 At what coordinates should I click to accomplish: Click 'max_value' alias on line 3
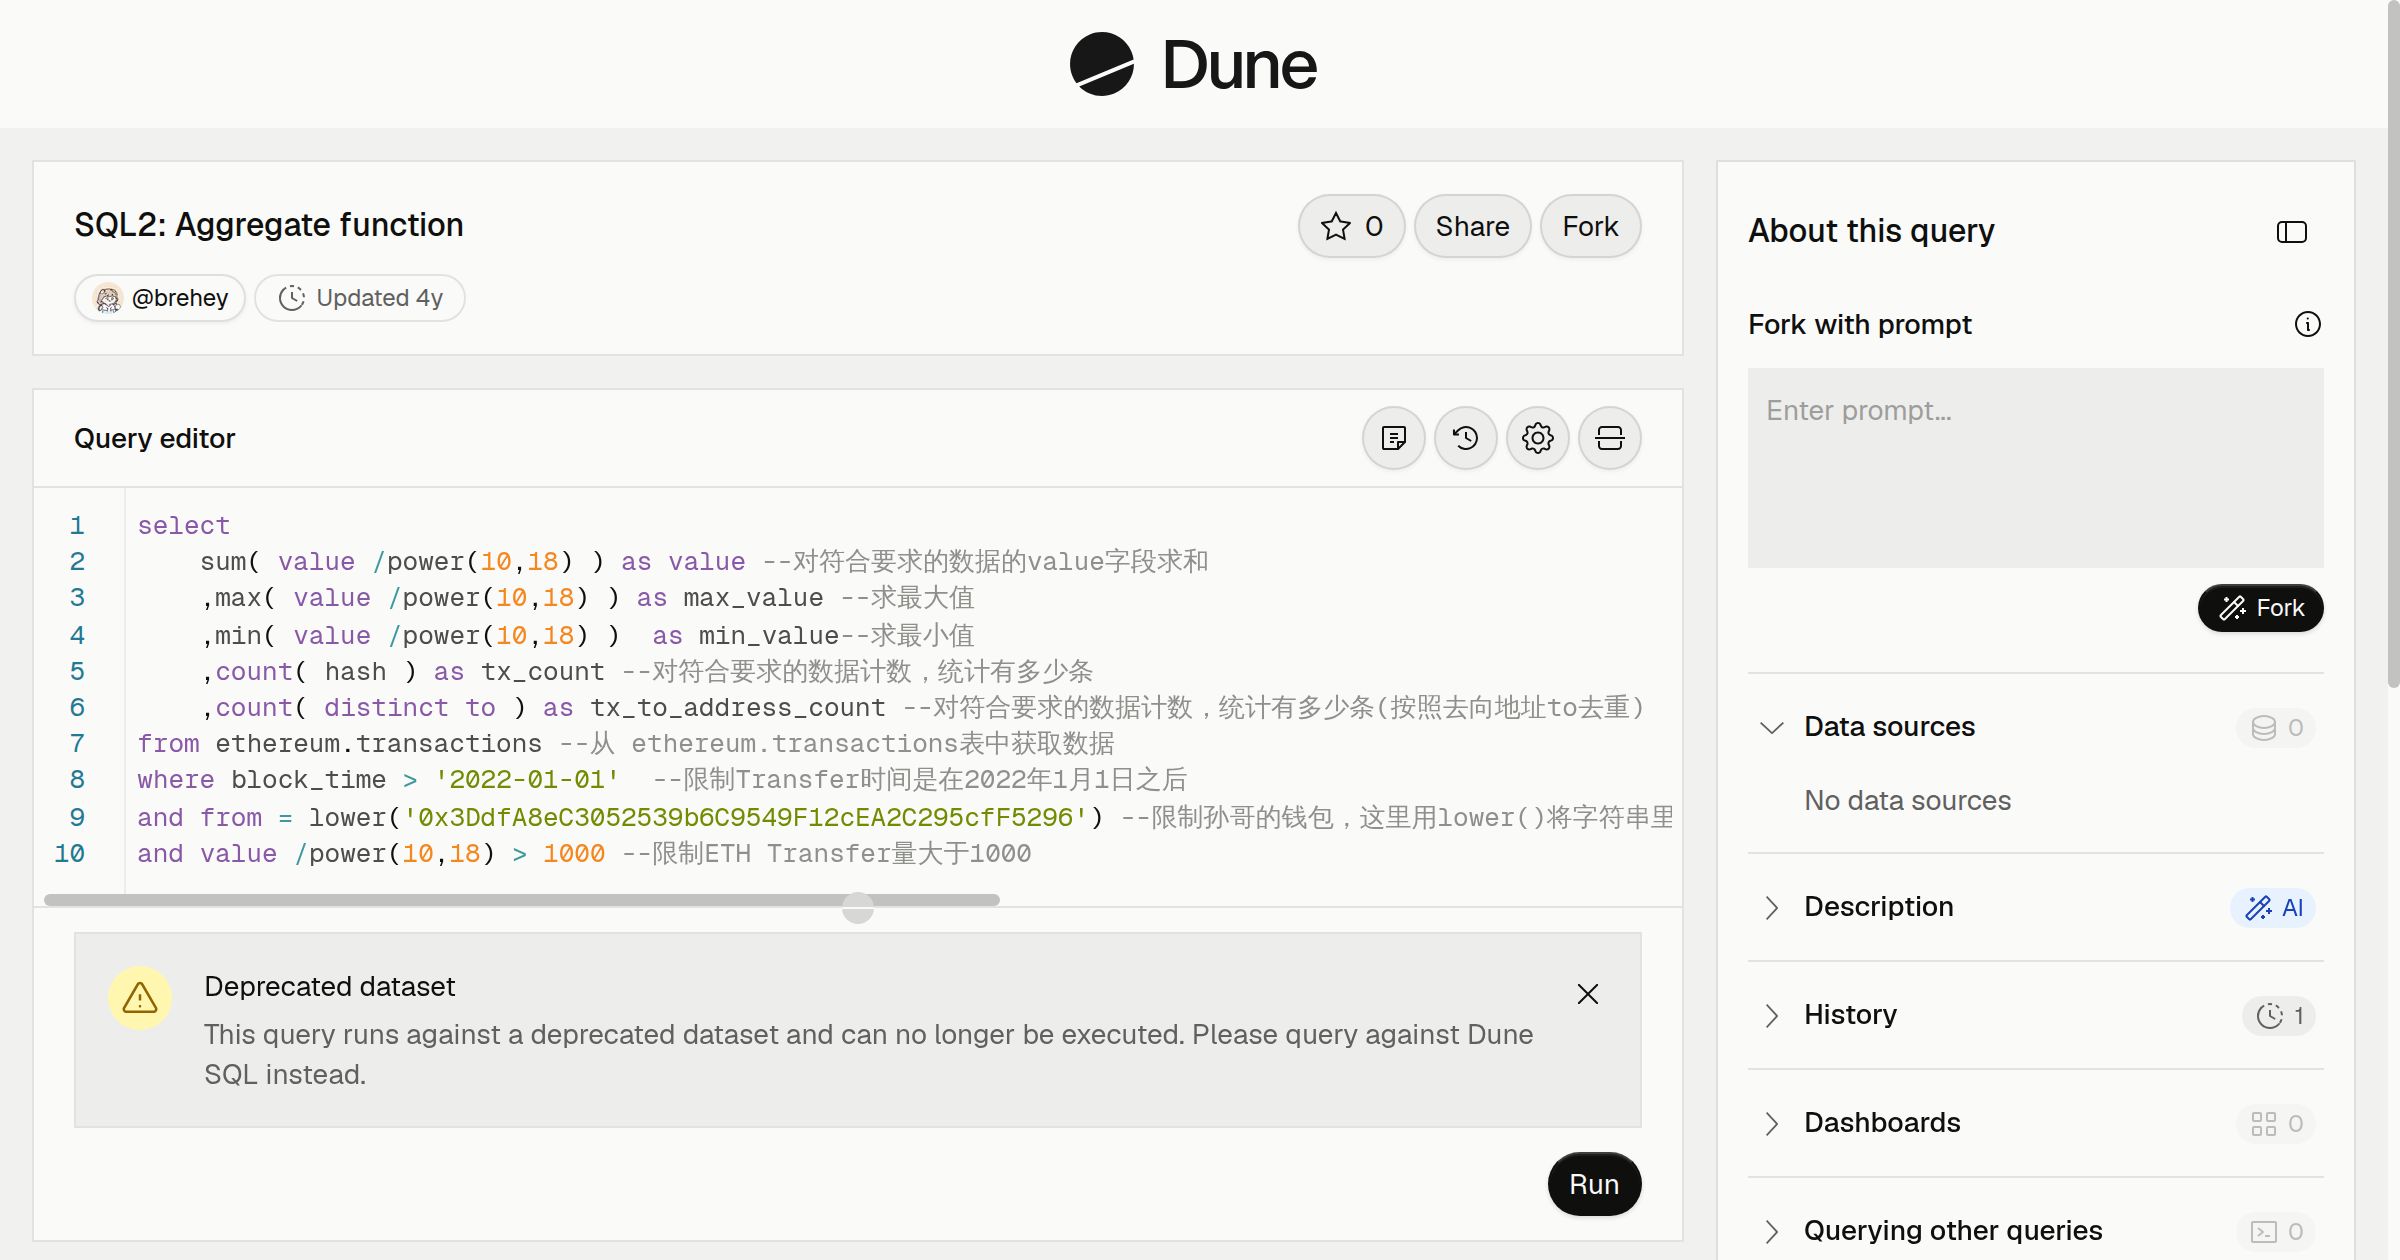[x=753, y=597]
